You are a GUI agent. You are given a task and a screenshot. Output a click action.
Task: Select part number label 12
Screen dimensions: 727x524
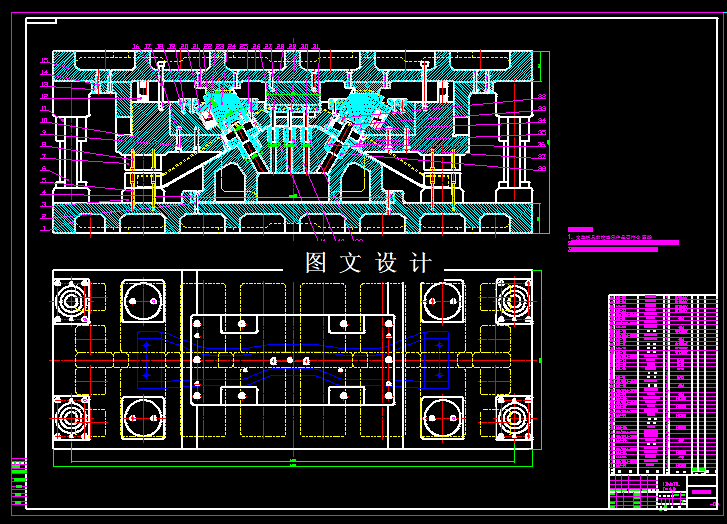[x=45, y=96]
